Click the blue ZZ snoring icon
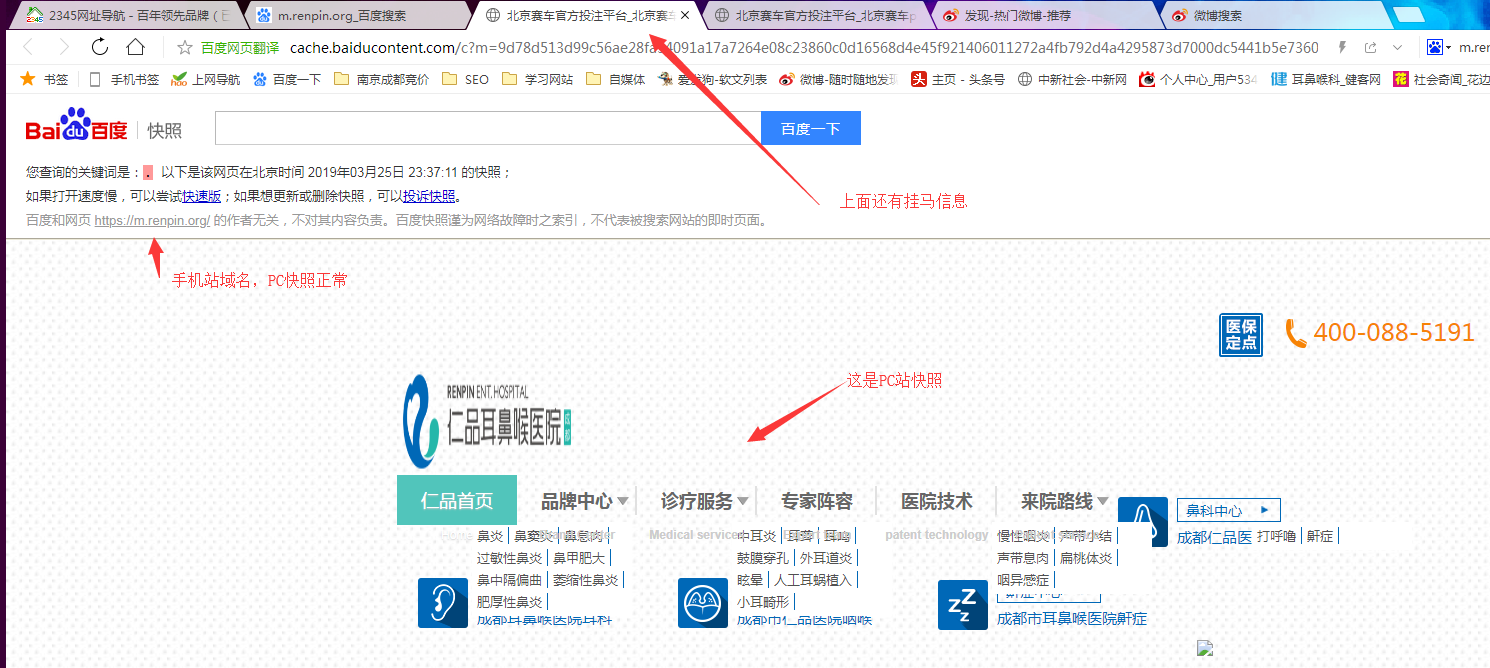1490x668 pixels. coord(963,605)
